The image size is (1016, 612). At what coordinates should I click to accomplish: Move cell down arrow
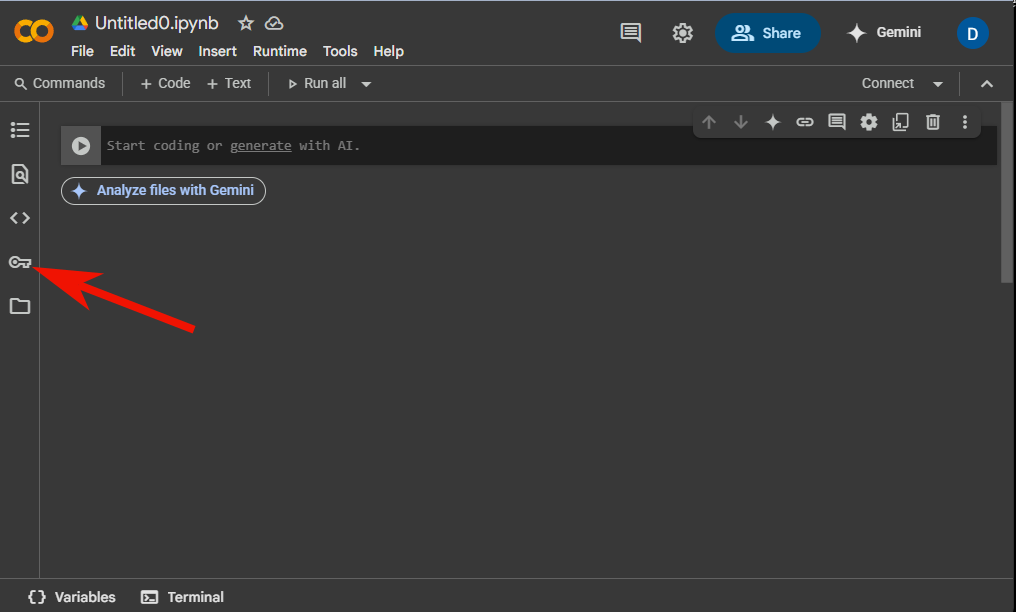[741, 122]
